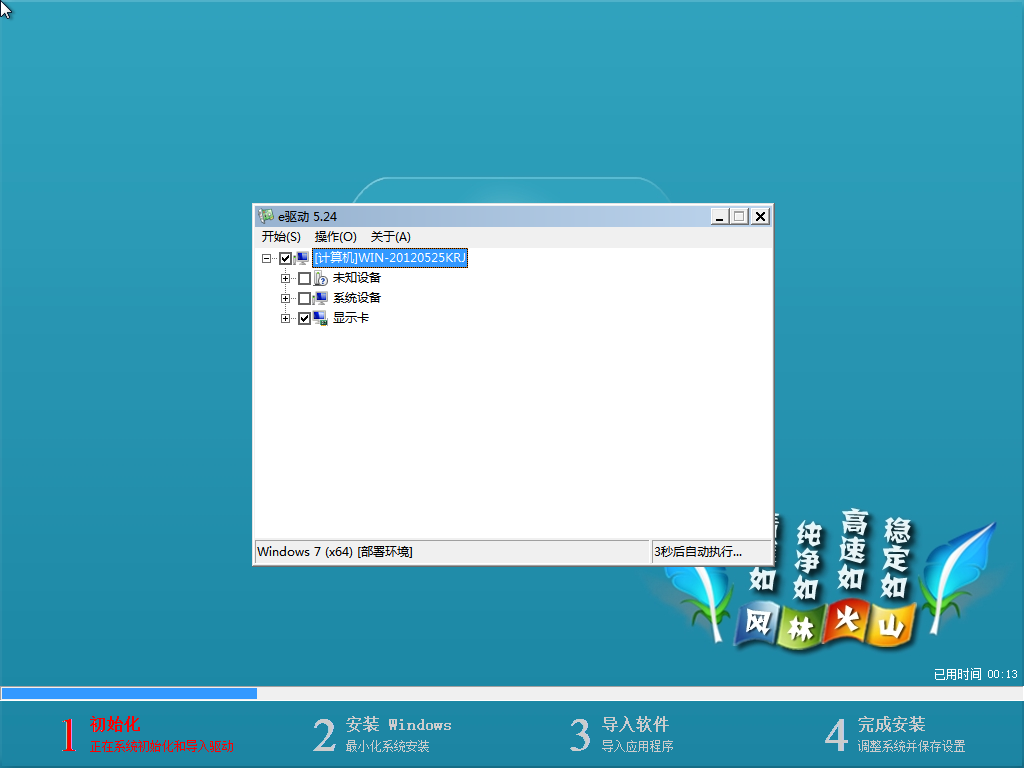Select the [计算机]WIN-20120525KRJ tree row
This screenshot has height=768, width=1024.
[x=390, y=258]
